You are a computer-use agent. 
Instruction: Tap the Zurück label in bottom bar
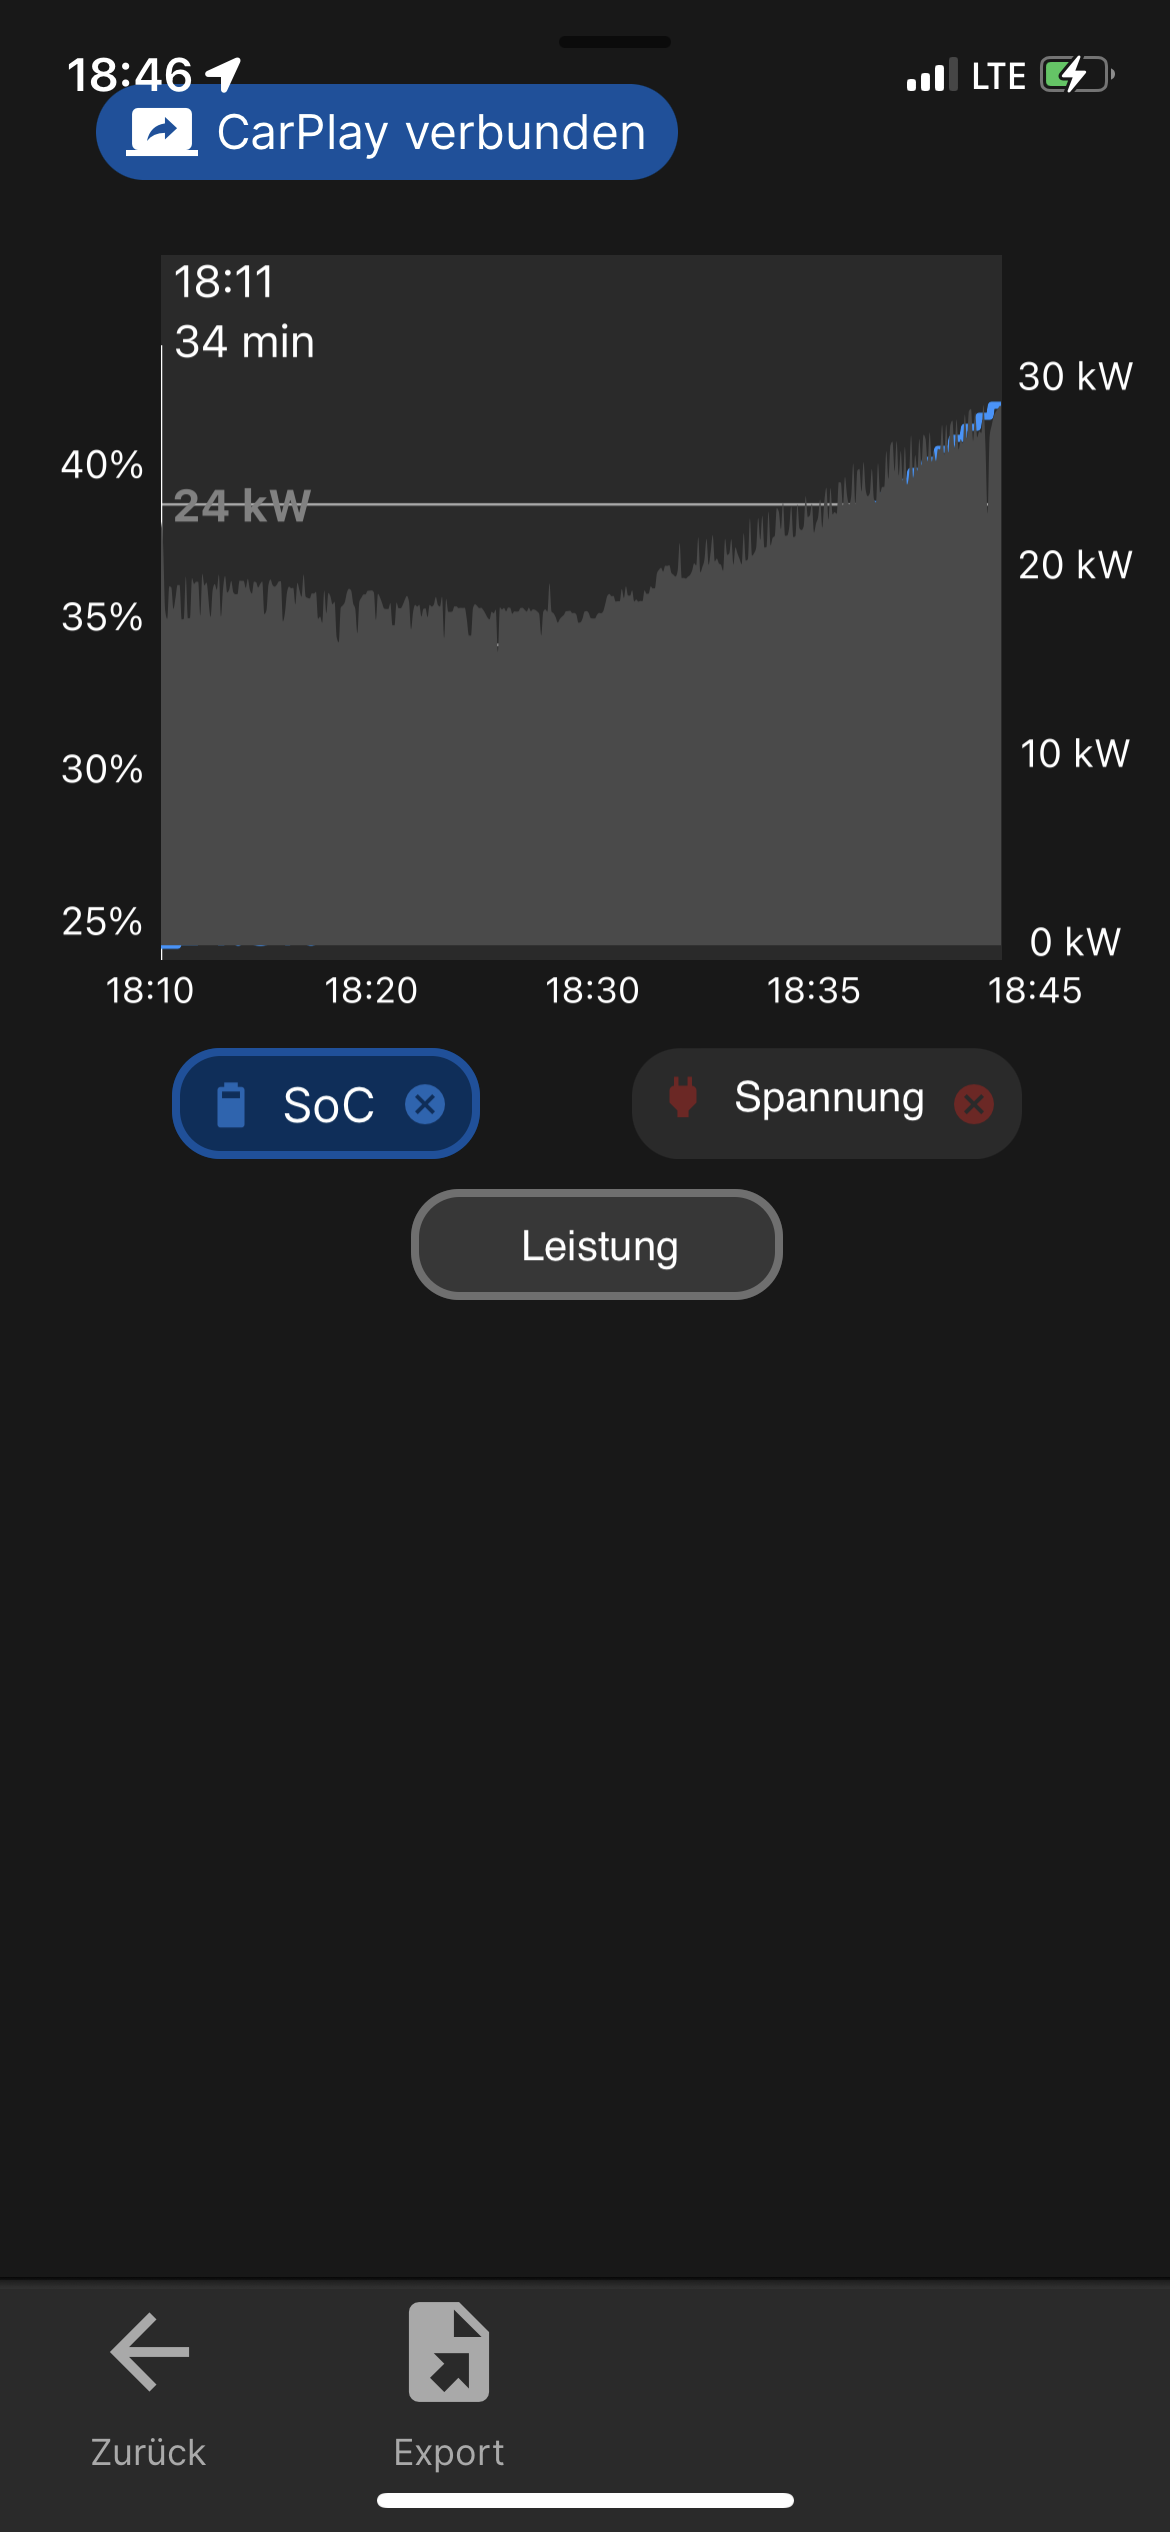click(149, 2452)
